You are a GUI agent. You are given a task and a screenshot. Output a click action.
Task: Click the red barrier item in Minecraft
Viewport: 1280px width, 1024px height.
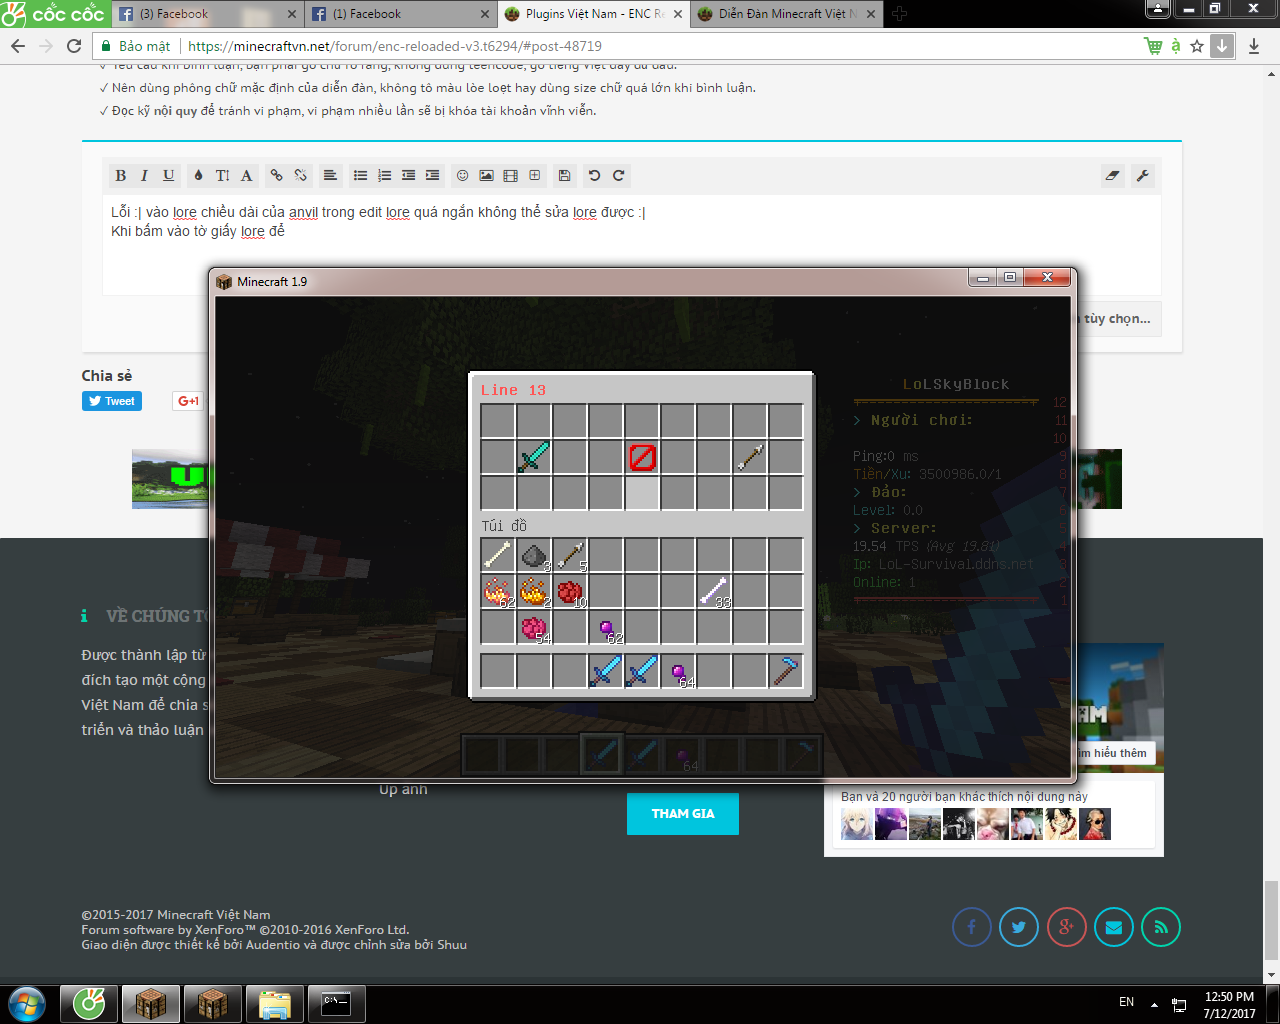(642, 458)
